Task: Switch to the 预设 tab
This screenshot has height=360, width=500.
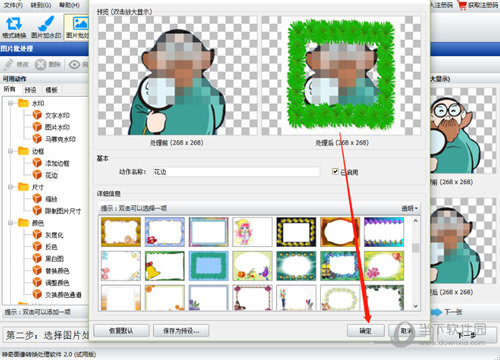Action: (30, 90)
